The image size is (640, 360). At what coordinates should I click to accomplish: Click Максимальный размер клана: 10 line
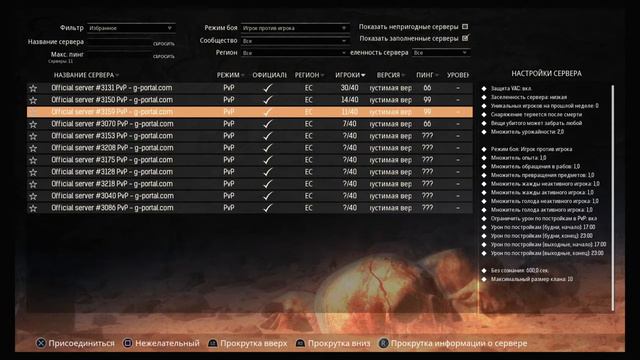(531, 279)
